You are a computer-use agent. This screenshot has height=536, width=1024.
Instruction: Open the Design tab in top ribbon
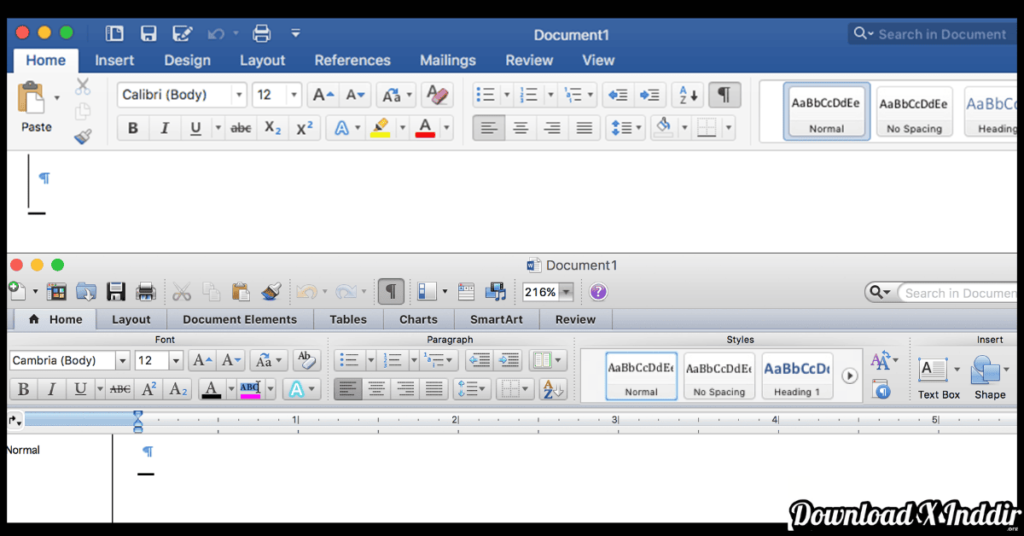[x=187, y=60]
